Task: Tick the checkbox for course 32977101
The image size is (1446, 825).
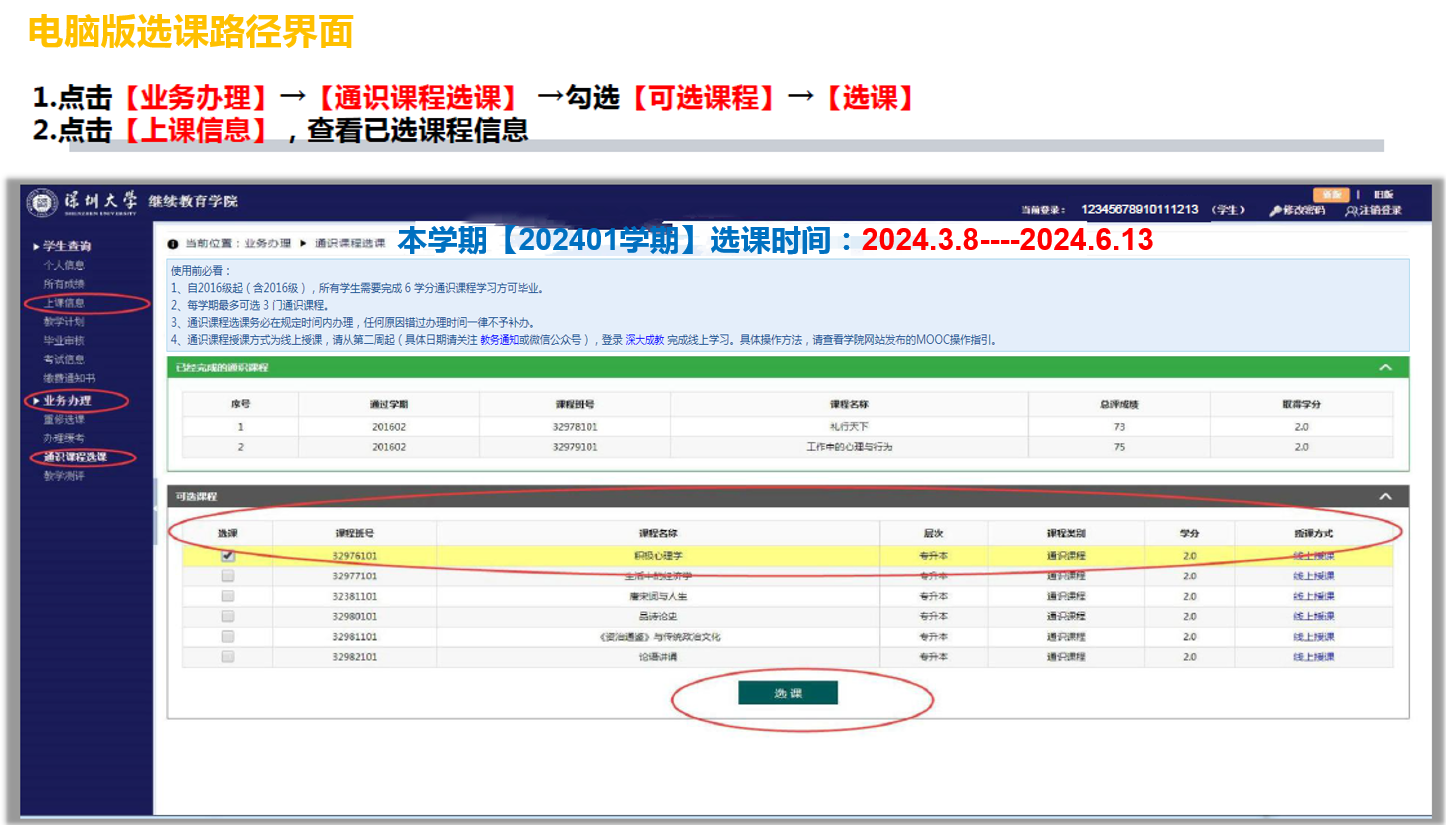Action: point(228,576)
